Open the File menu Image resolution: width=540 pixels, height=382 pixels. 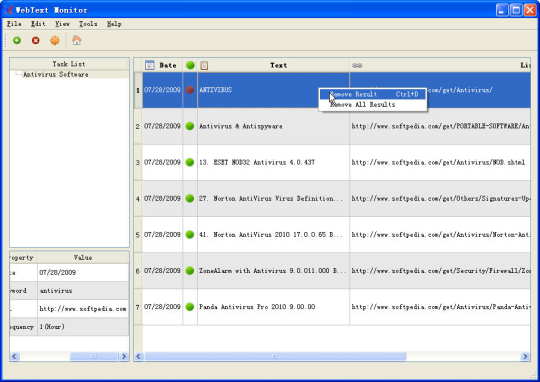14,24
